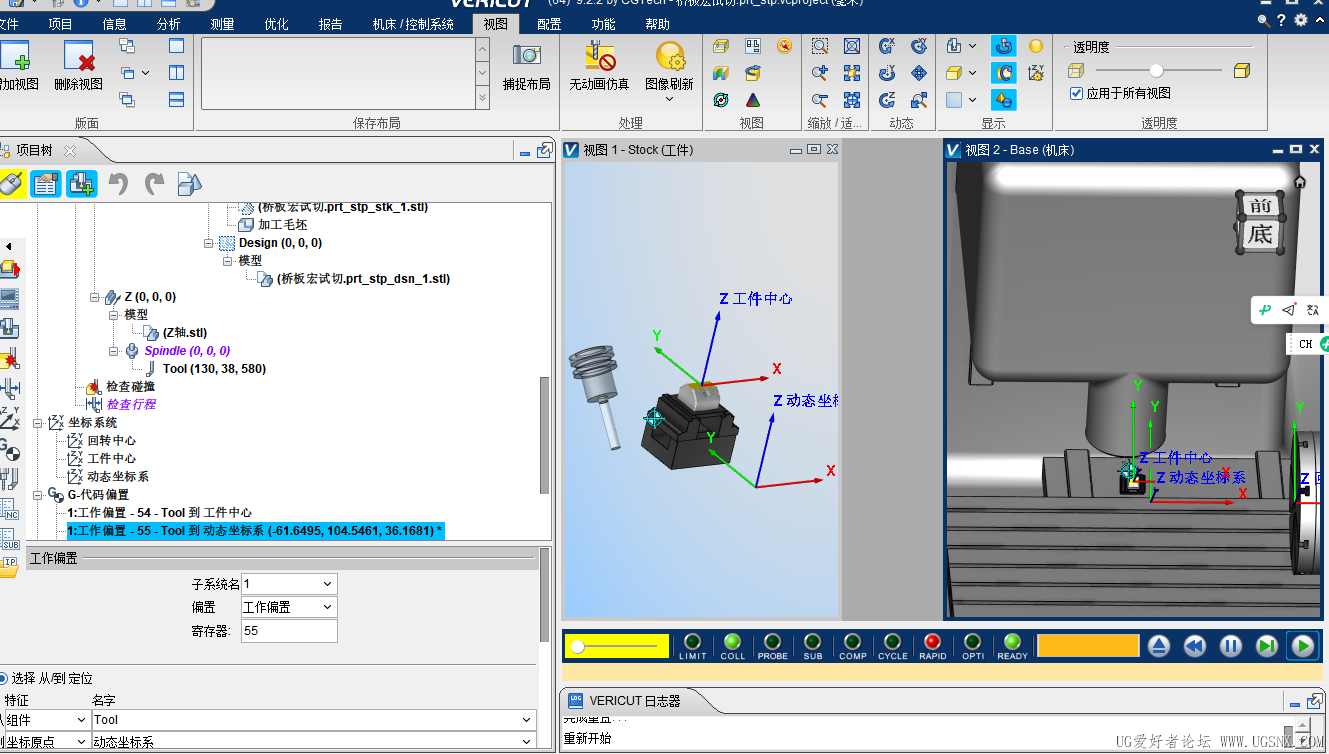Toggle the 应用于所有视图 checkbox

pyautogui.click(x=1076, y=93)
